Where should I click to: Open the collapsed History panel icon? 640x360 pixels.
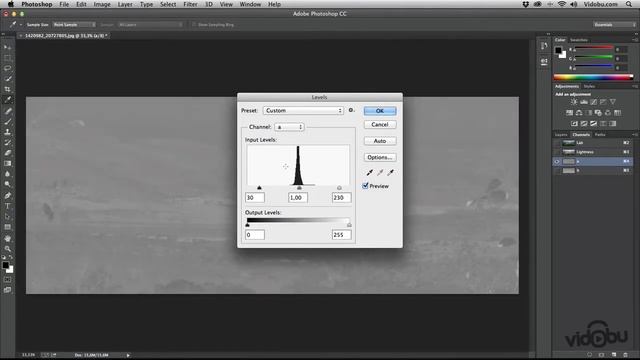tap(544, 46)
